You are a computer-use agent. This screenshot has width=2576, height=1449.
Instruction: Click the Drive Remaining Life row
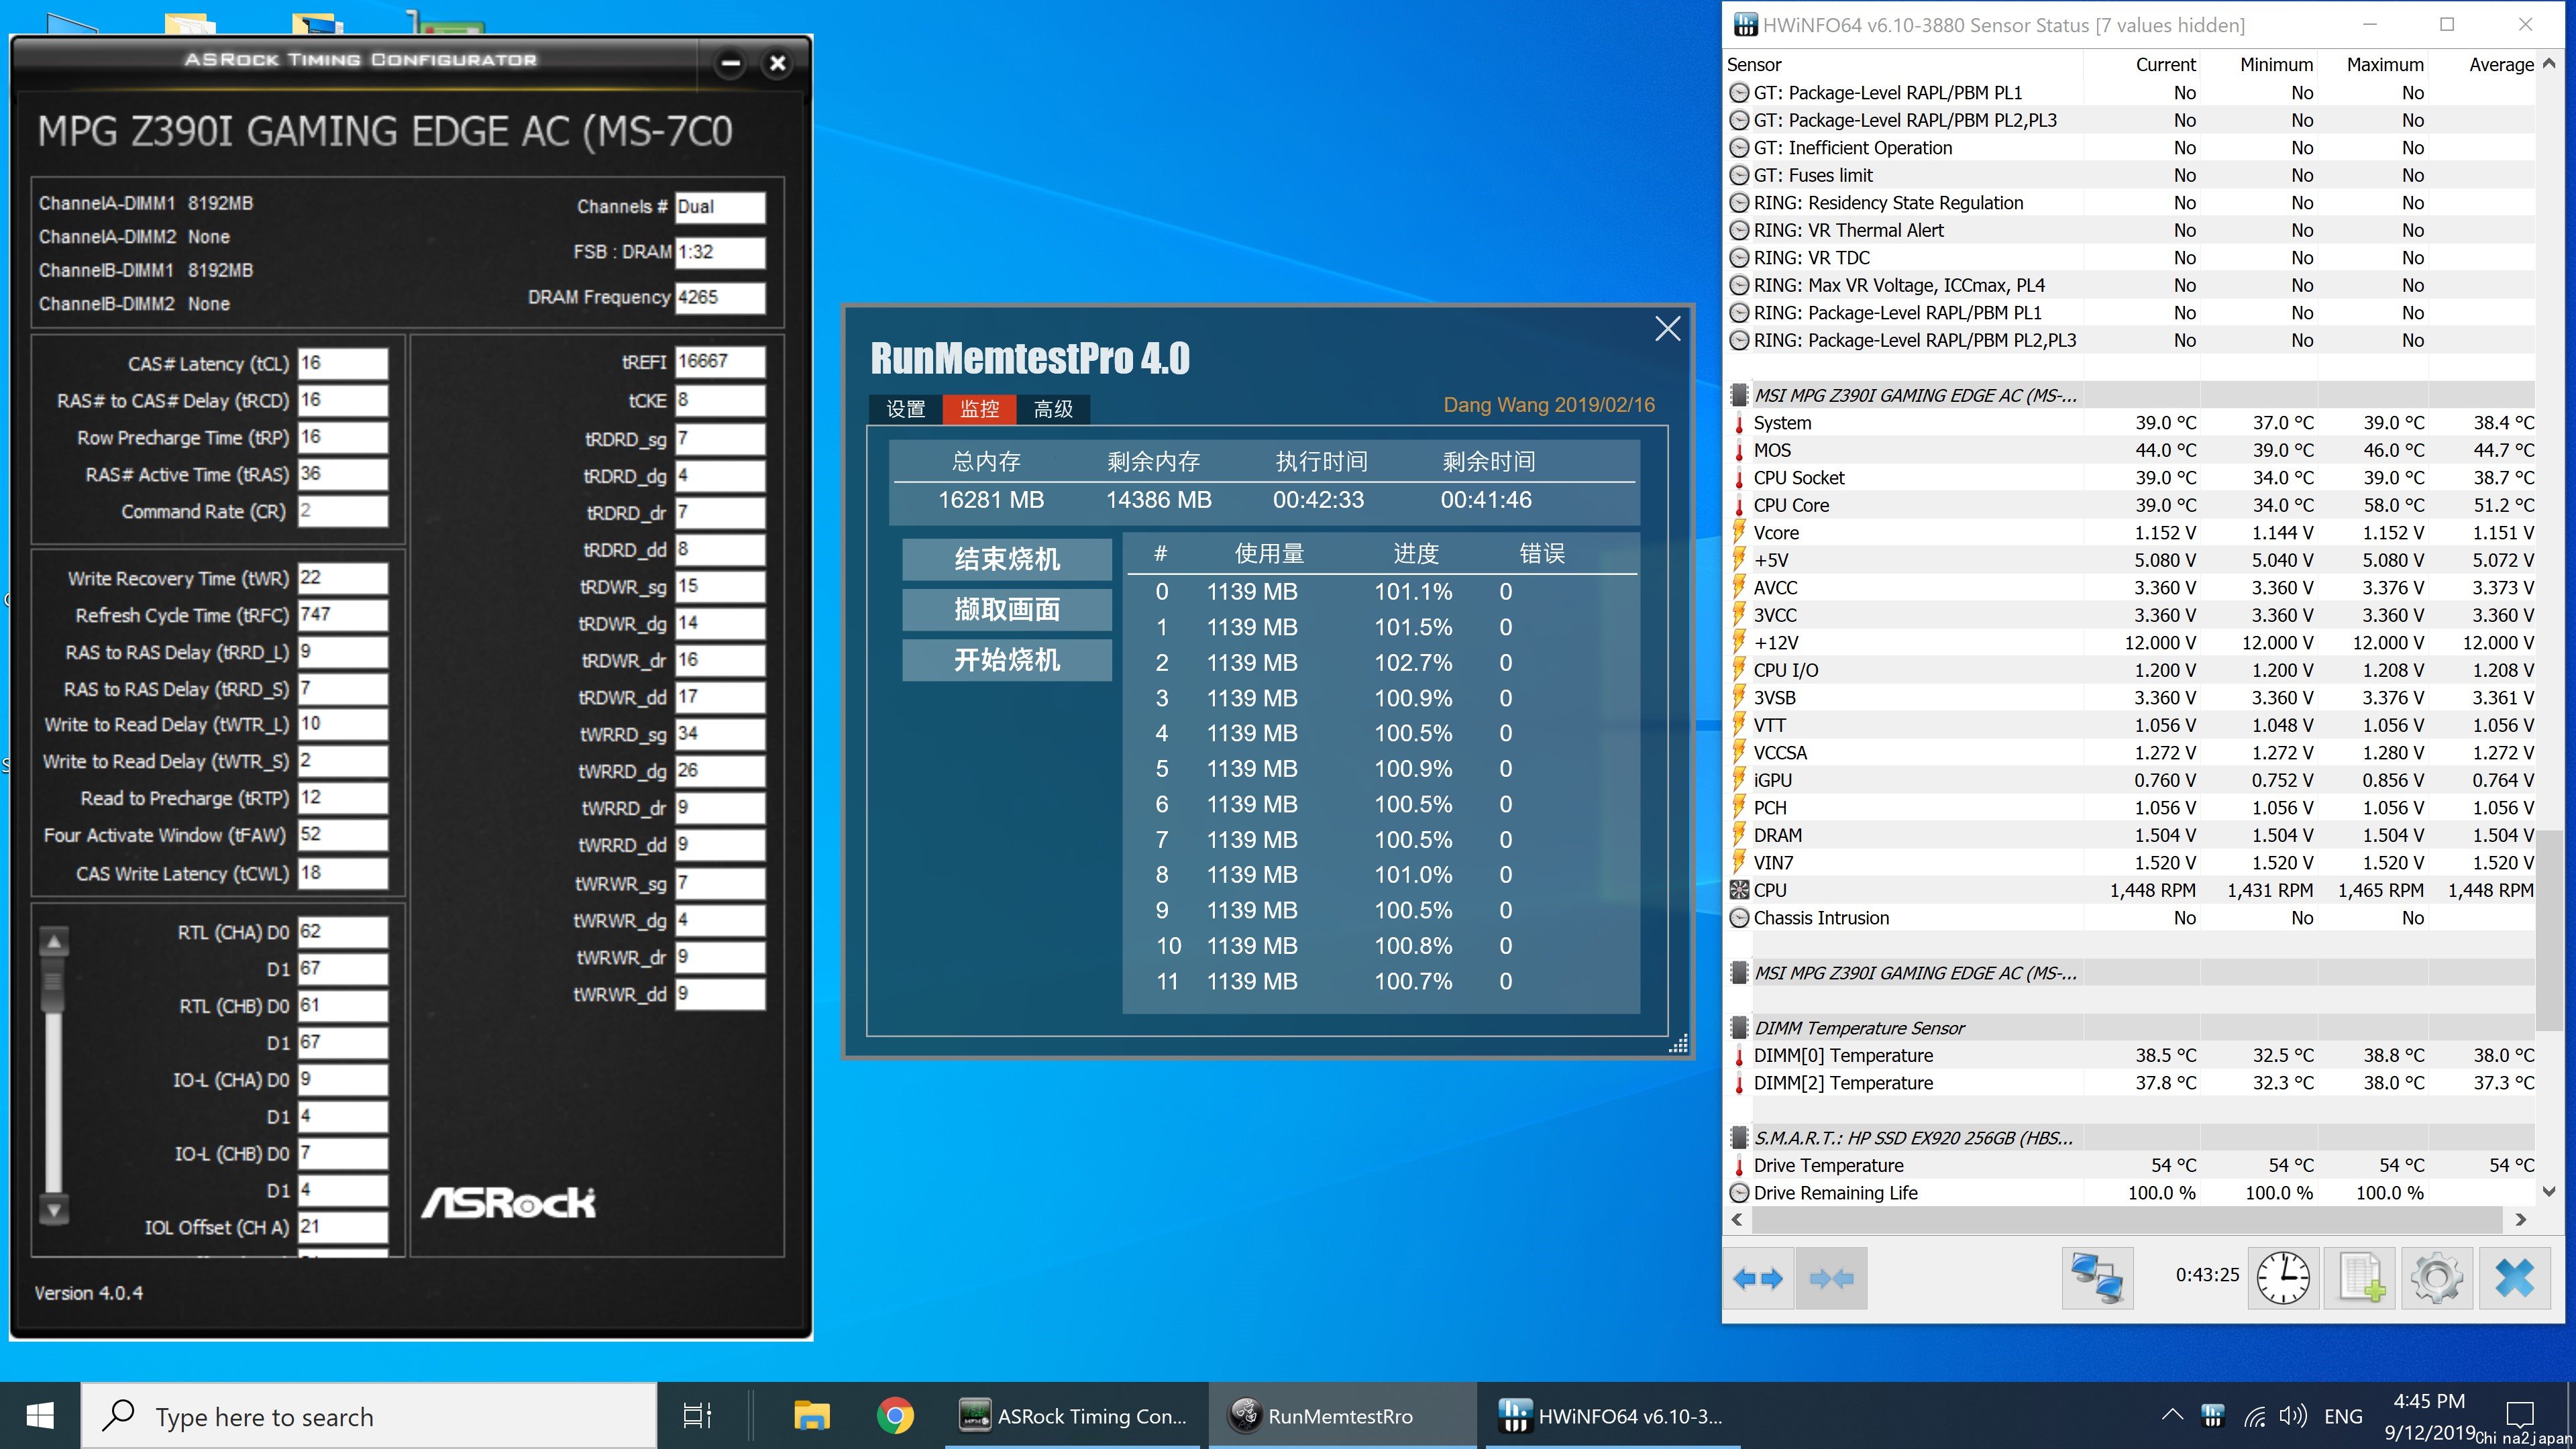point(2132,1193)
